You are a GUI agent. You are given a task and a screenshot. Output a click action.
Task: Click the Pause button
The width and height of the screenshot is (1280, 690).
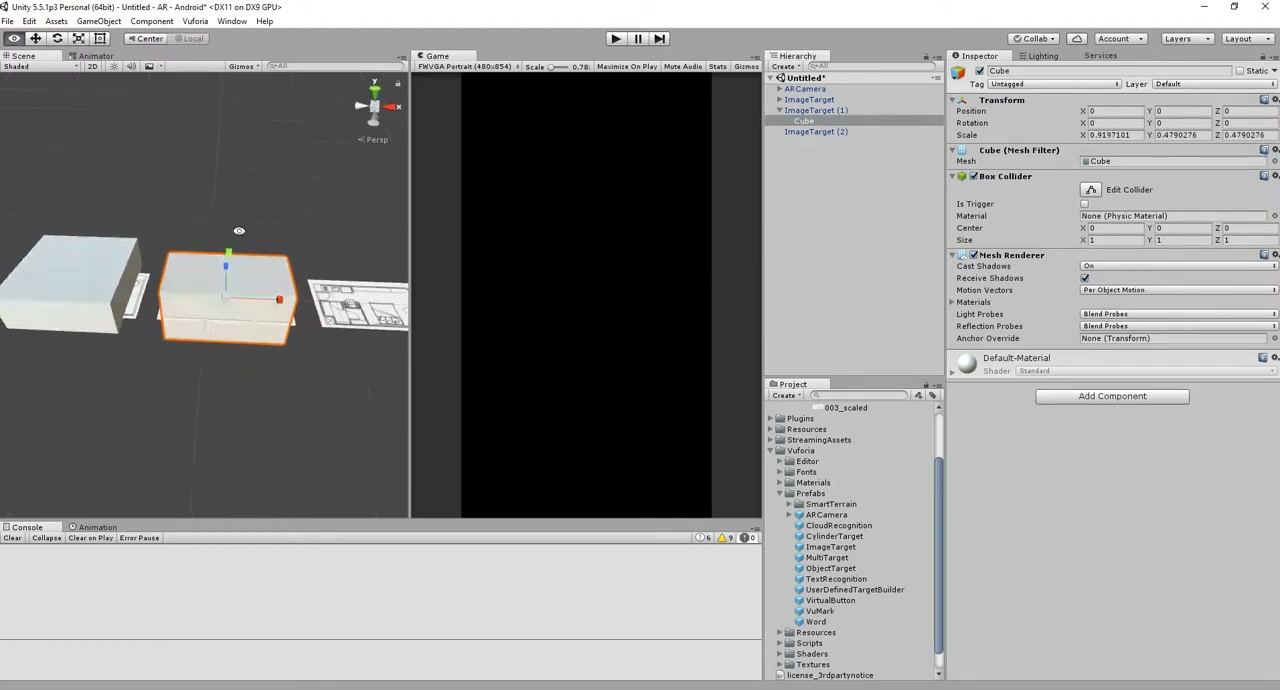pyautogui.click(x=637, y=38)
